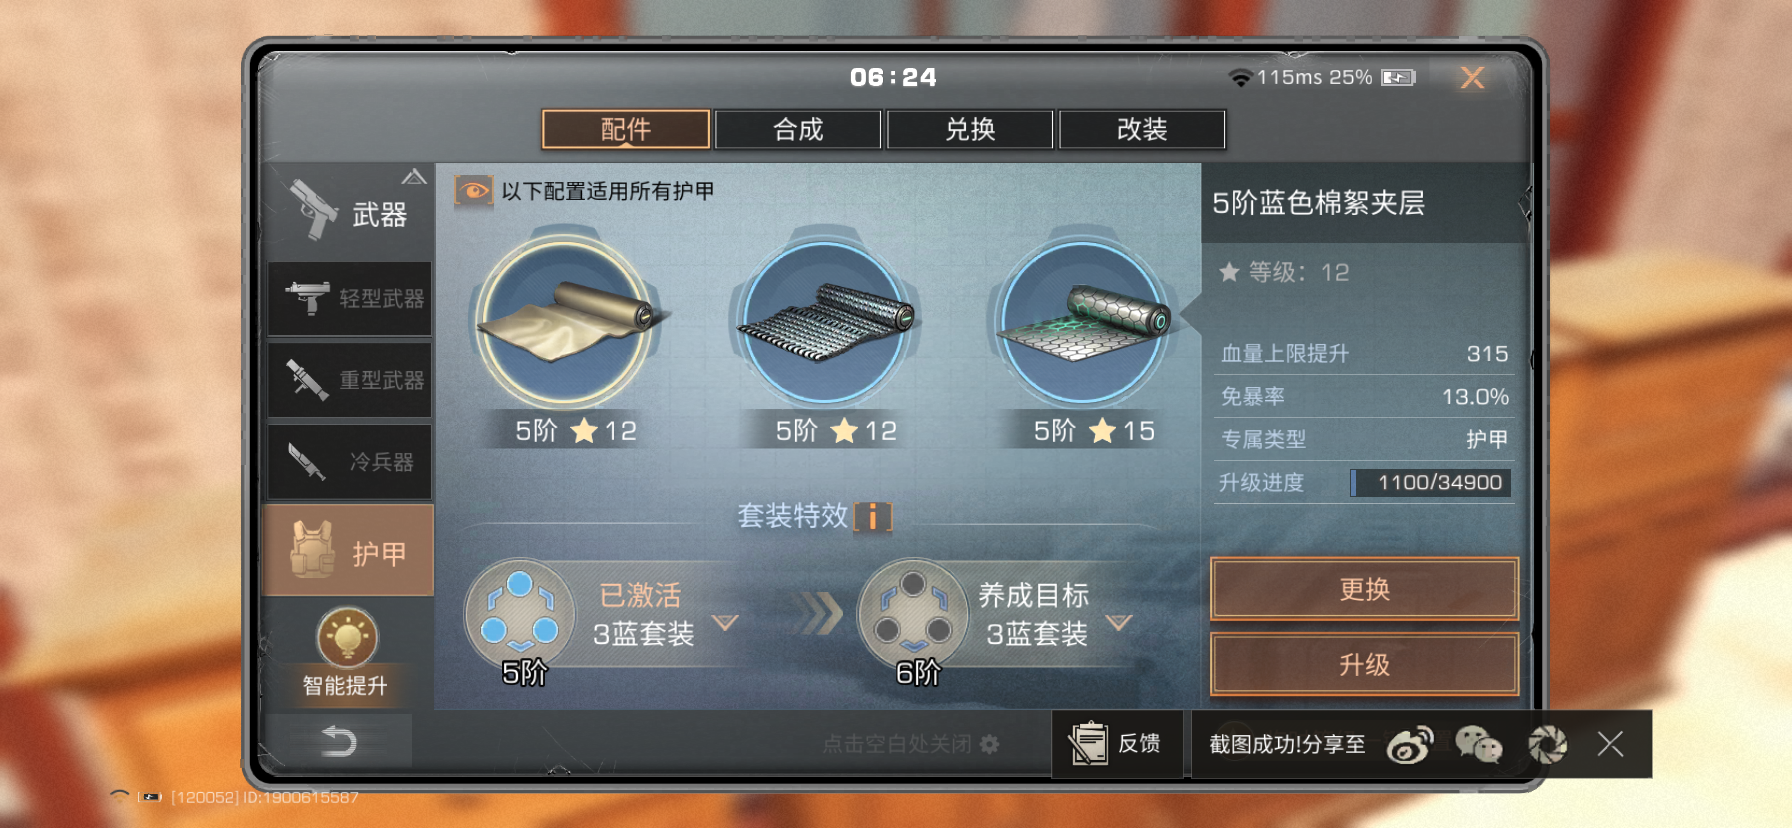Select the 5阶 beige cloth armor slot
Screen dimensions: 1792x828
click(567, 322)
